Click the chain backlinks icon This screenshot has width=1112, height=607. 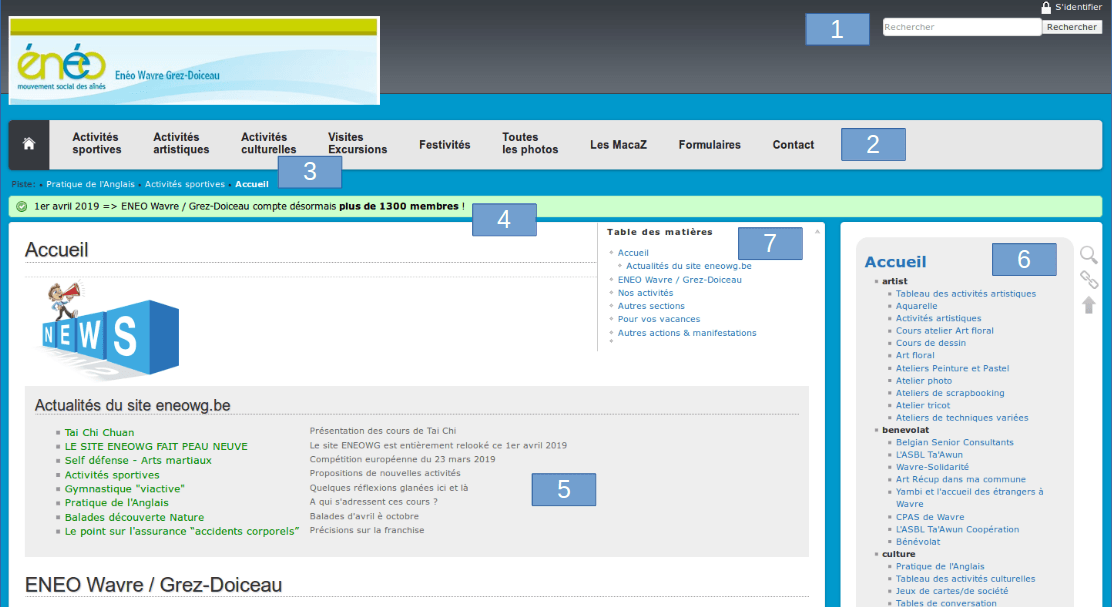coord(1089,279)
